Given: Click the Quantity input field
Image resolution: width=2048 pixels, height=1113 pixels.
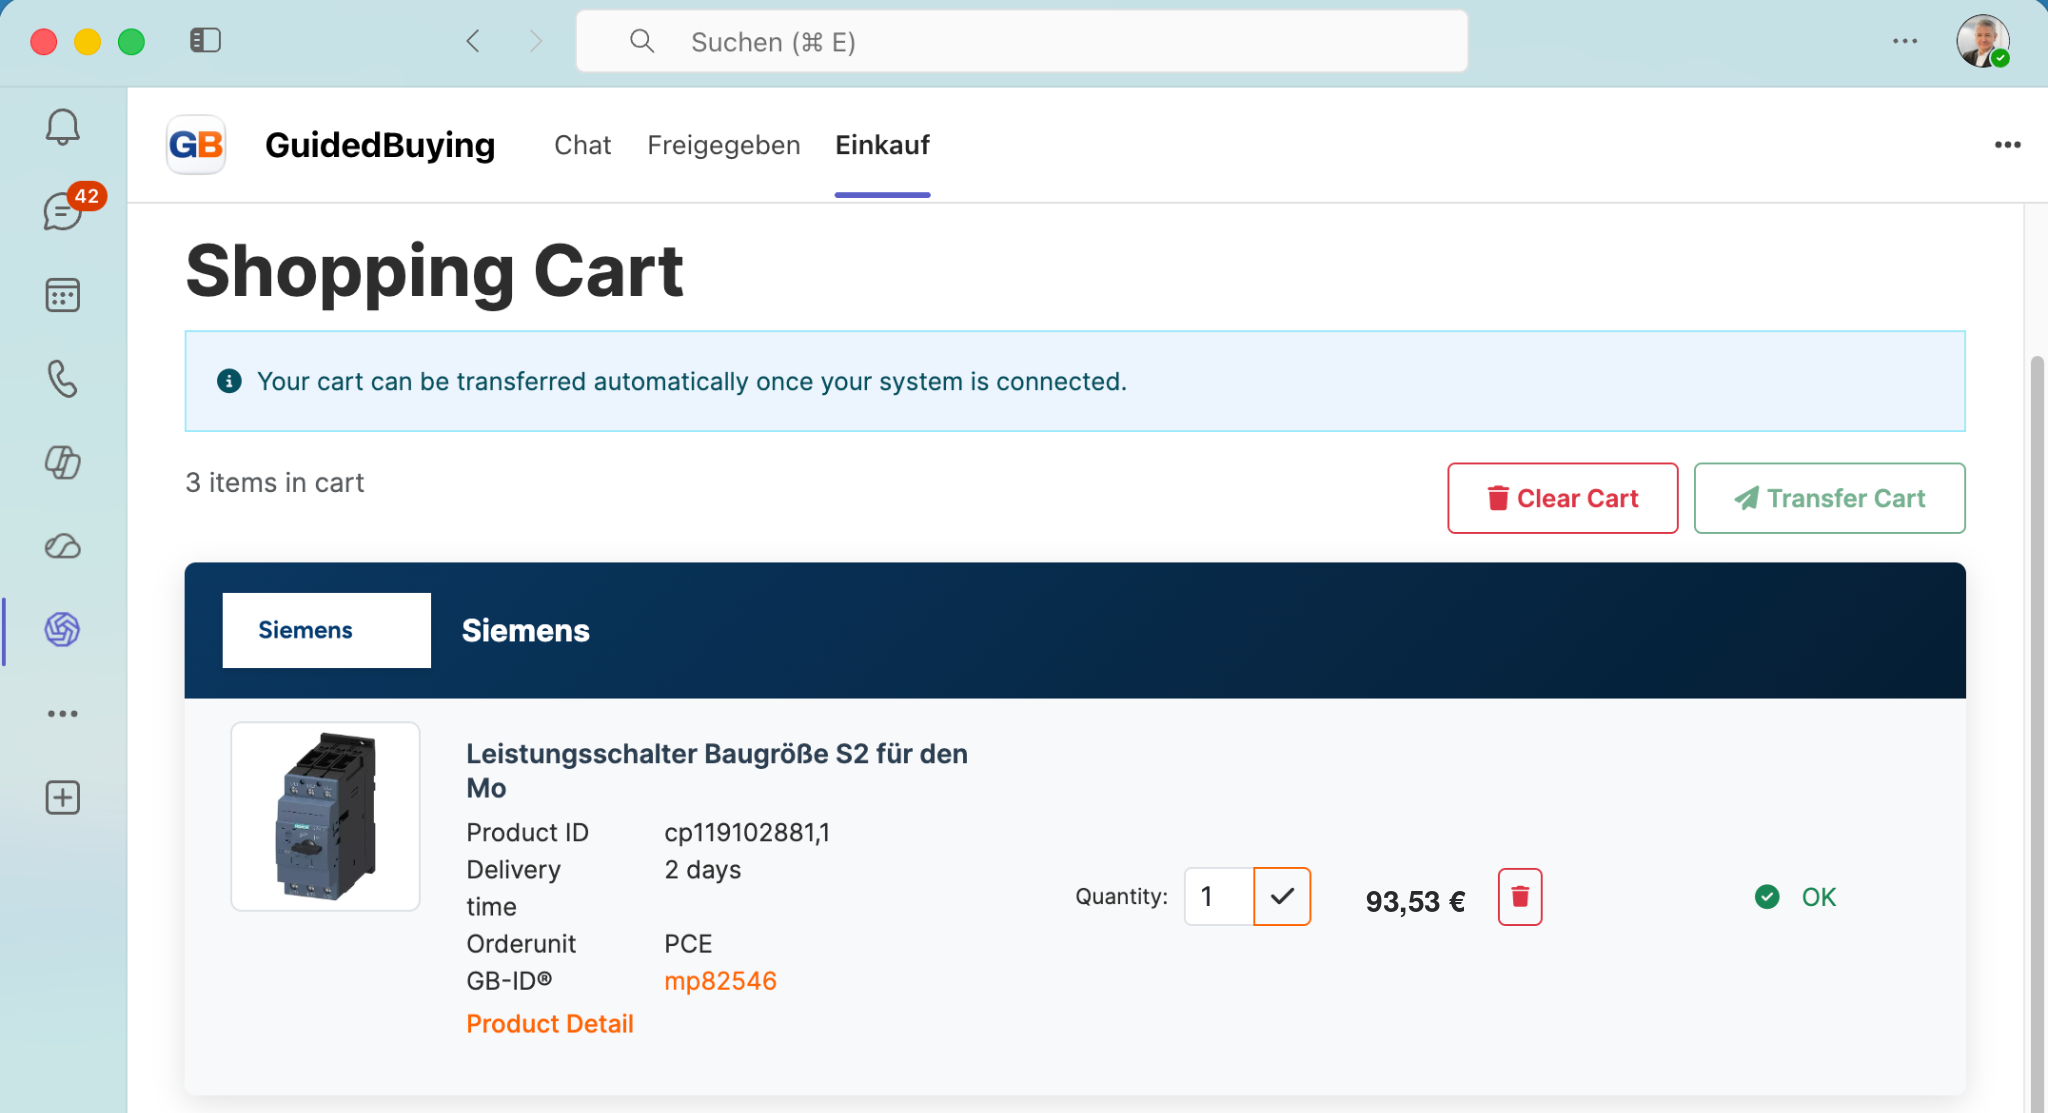Looking at the screenshot, I should tap(1219, 897).
